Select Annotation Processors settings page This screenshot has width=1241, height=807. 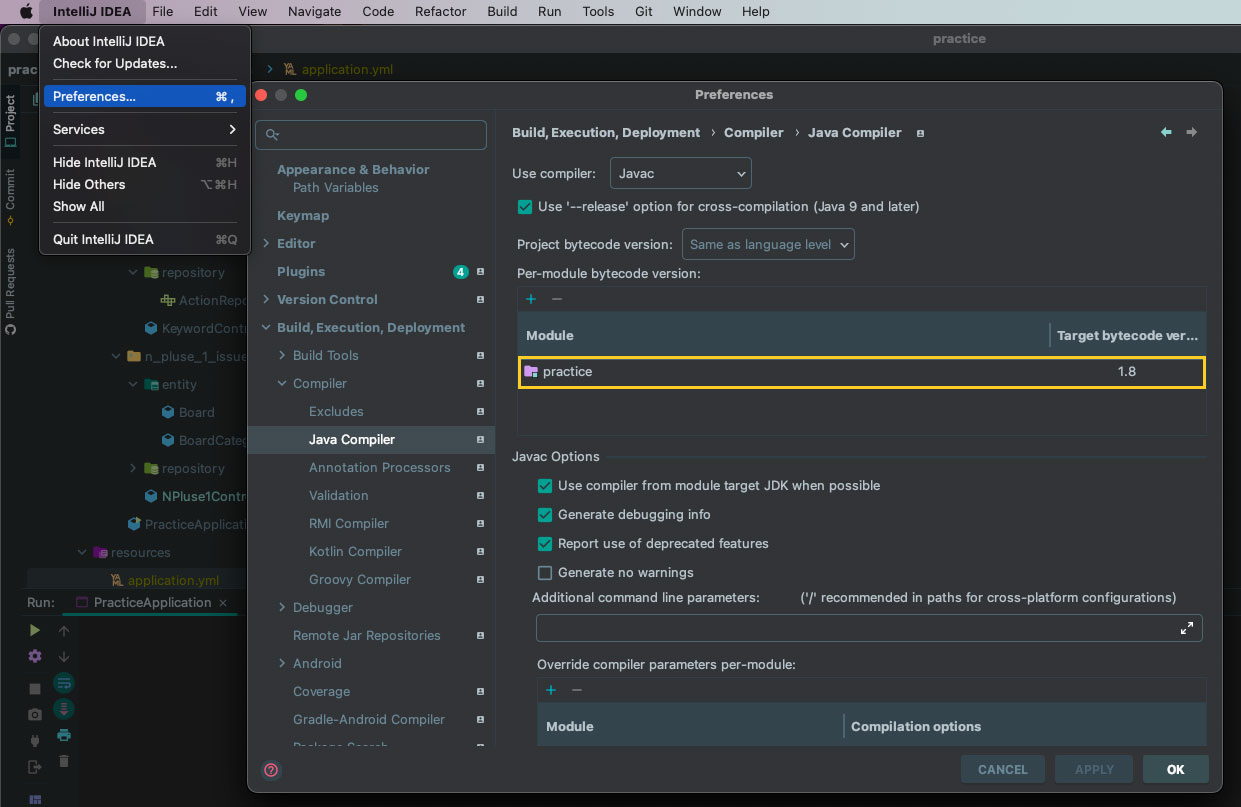379,467
